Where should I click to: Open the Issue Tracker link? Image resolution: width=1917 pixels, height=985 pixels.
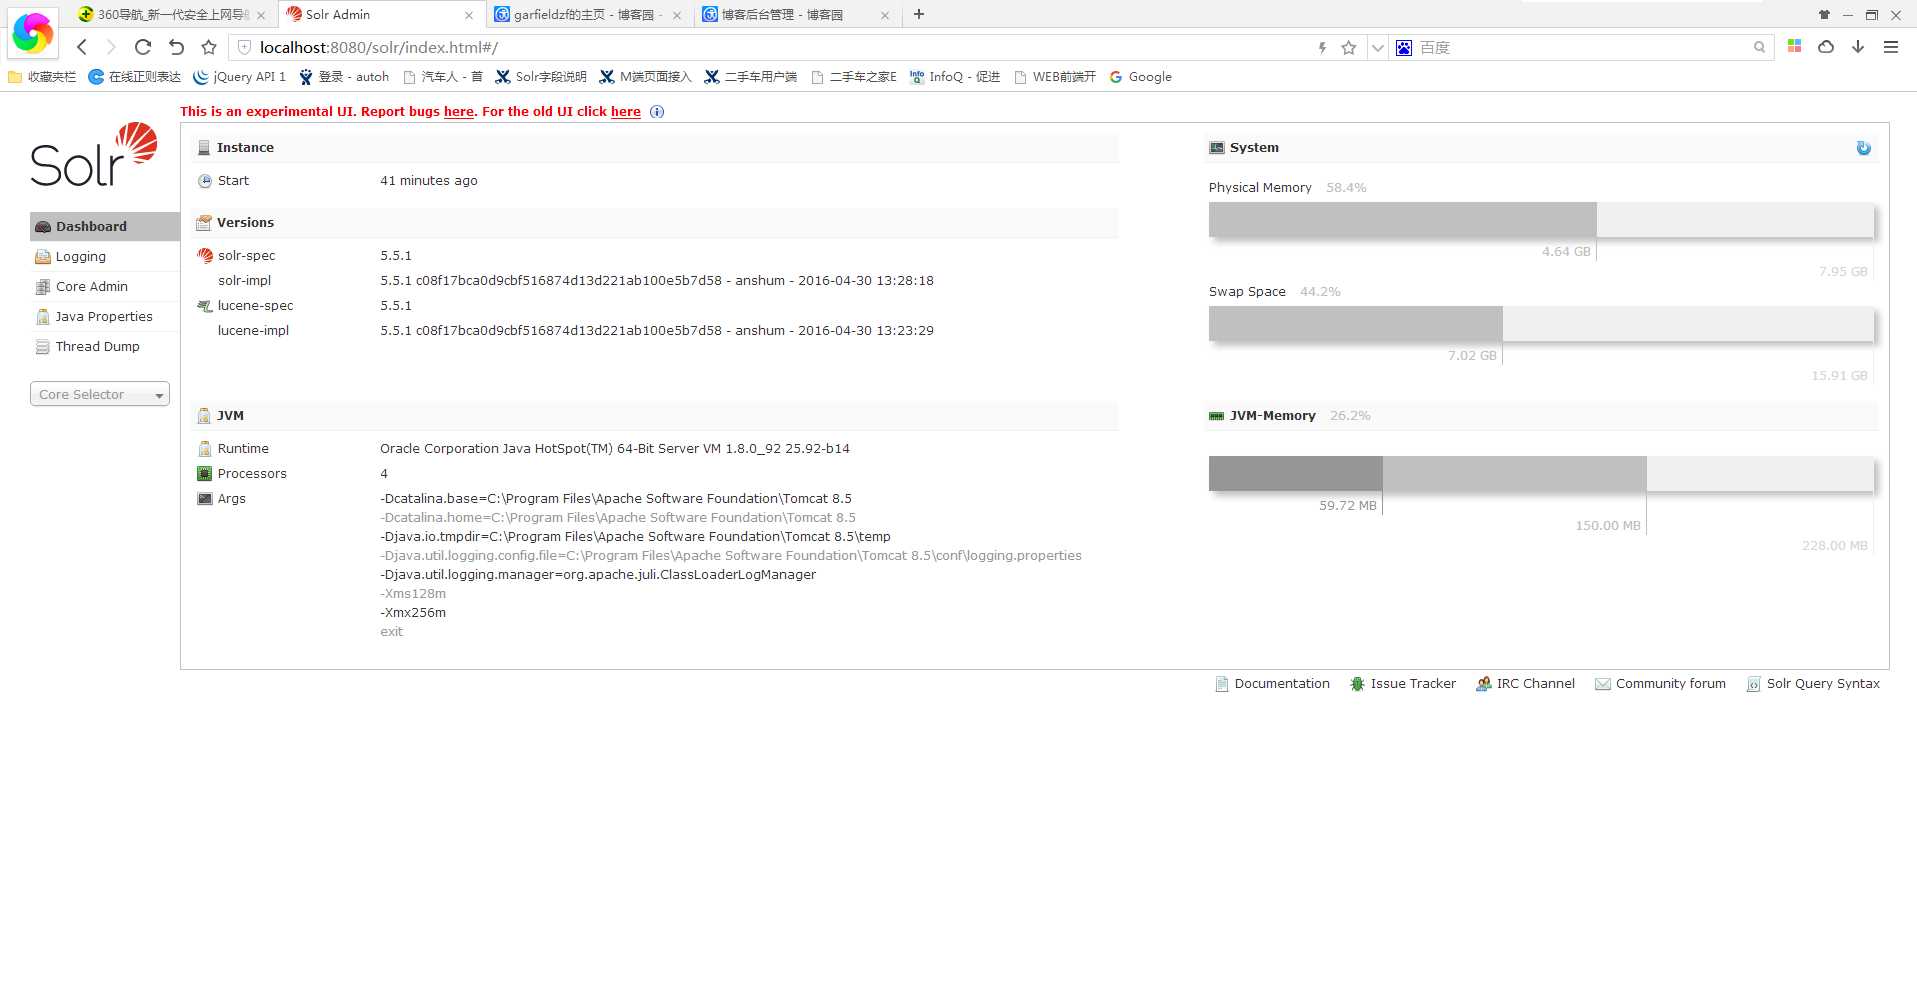[1403, 684]
